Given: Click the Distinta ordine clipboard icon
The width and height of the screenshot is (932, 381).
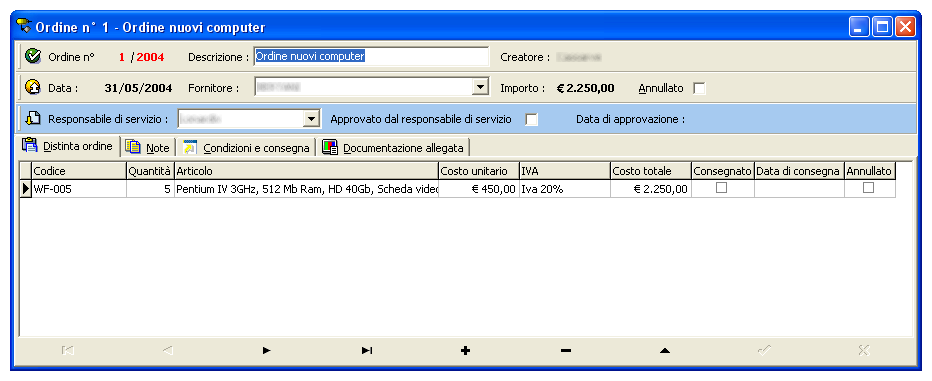Looking at the screenshot, I should [30, 146].
